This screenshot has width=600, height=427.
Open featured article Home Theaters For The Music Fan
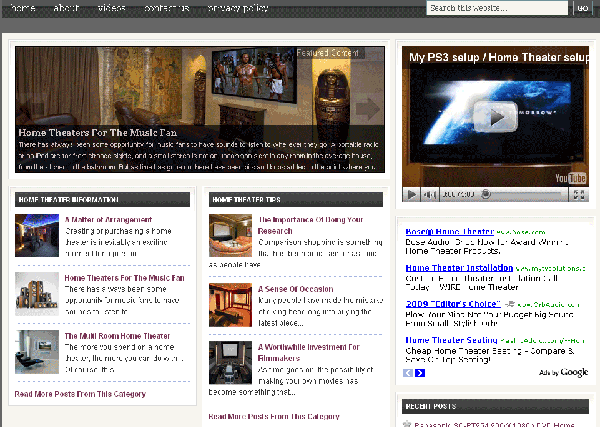98,133
